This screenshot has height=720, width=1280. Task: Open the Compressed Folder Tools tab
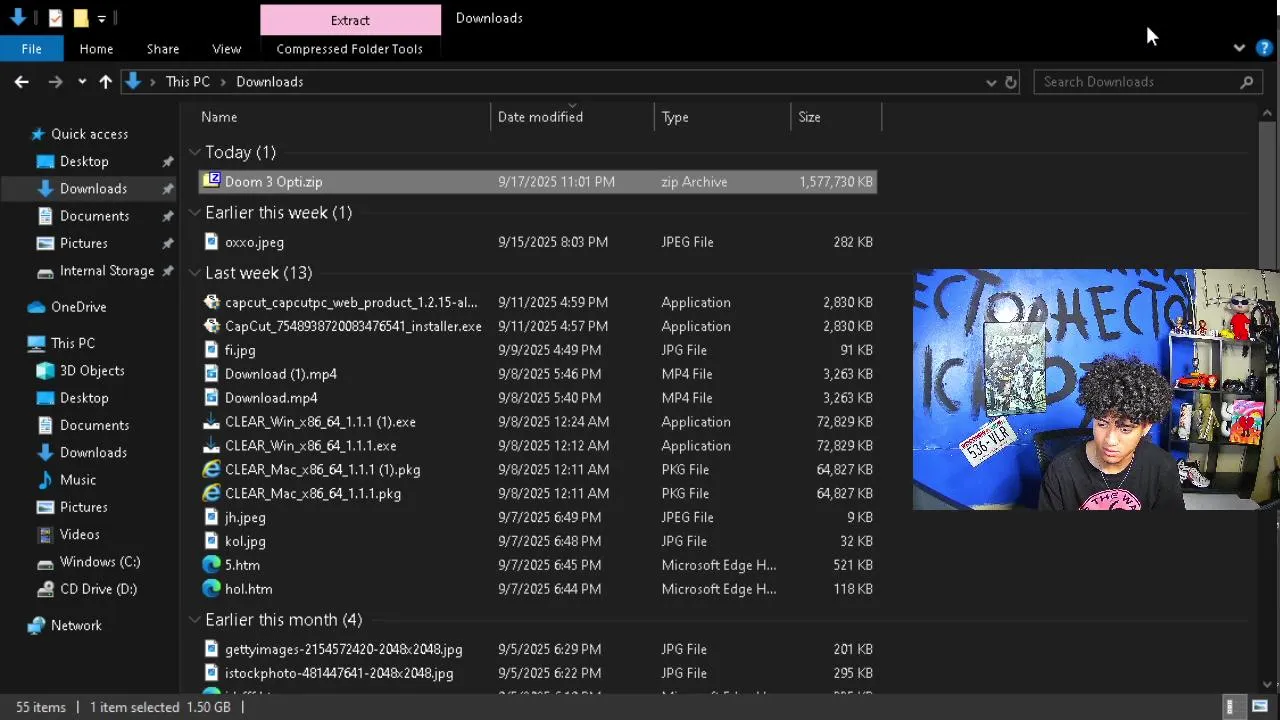(x=350, y=48)
